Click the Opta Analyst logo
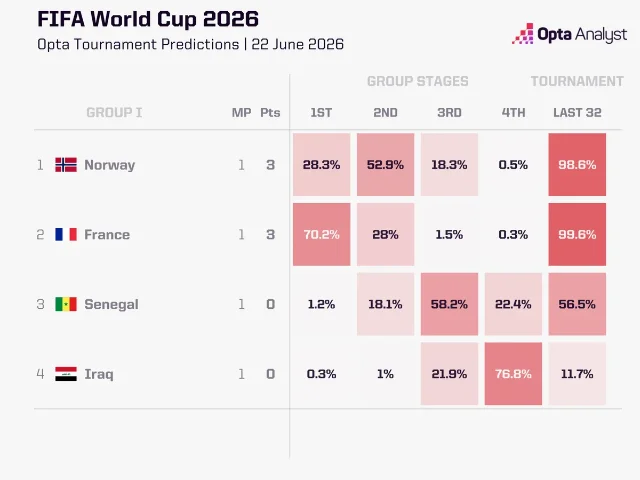This screenshot has width=640, height=480. [569, 34]
